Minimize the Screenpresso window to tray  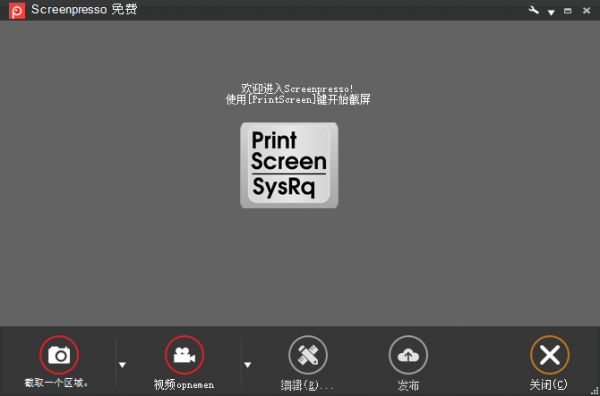[x=568, y=11]
